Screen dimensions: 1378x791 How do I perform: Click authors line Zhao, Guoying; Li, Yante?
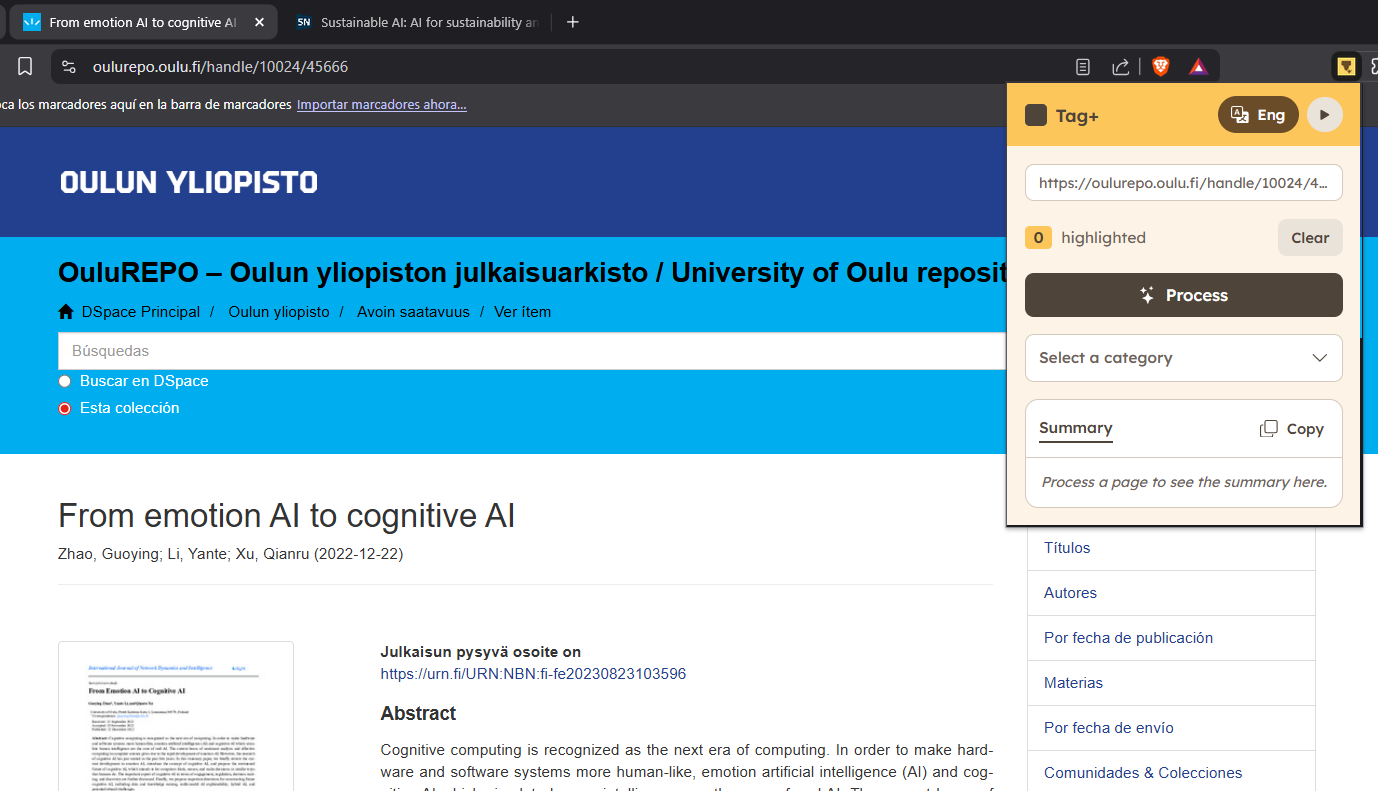click(x=230, y=554)
